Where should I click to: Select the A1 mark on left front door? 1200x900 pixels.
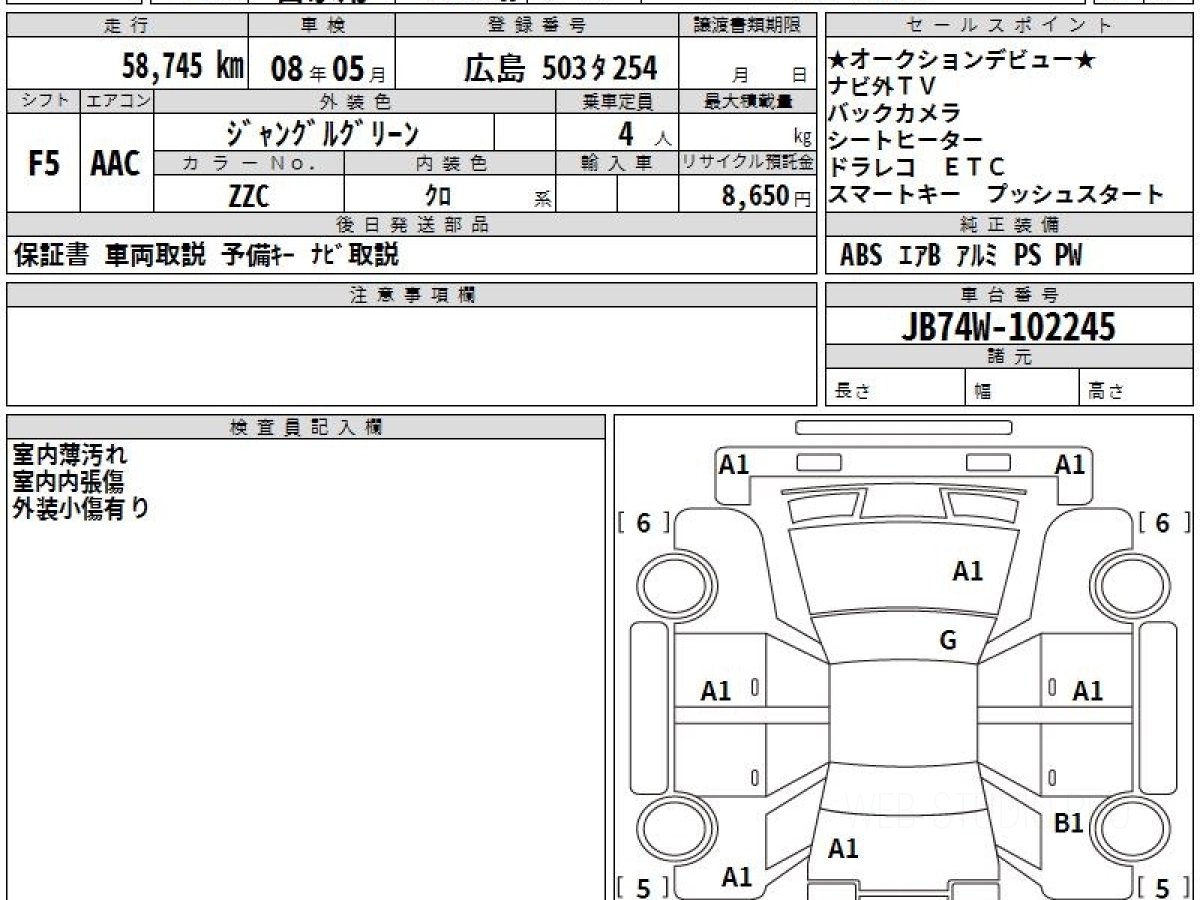click(716, 691)
